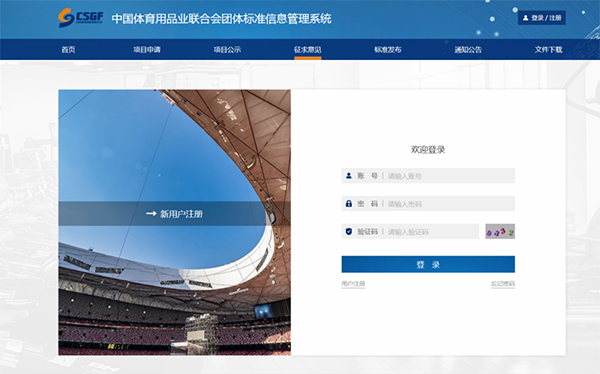Image resolution: width=600 pixels, height=374 pixels.
Task: Click the lock icon beside 密码 field
Action: 349,204
